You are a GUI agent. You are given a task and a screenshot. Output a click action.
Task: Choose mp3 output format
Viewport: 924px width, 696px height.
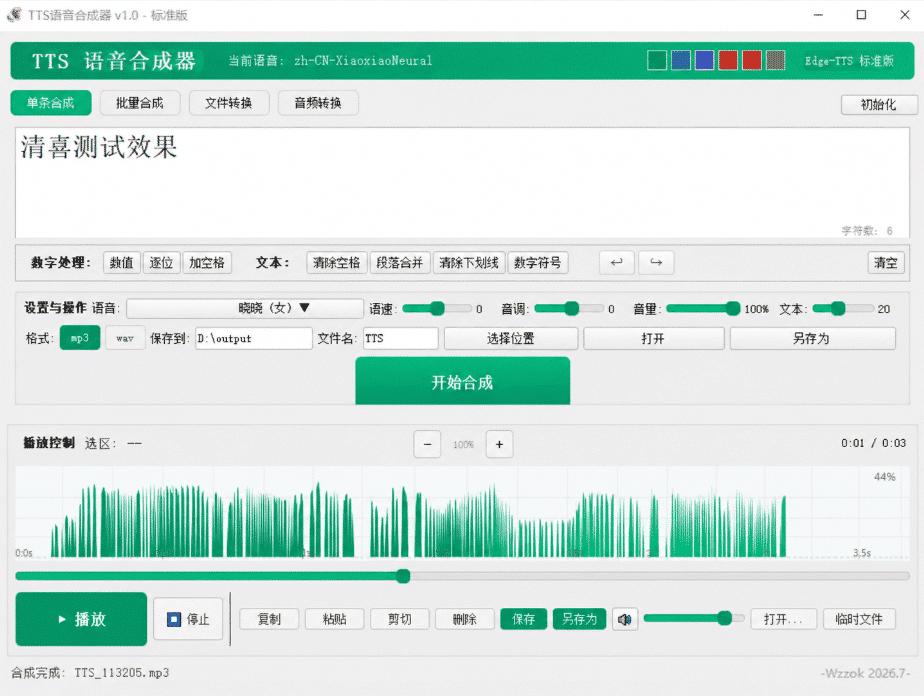(x=80, y=338)
